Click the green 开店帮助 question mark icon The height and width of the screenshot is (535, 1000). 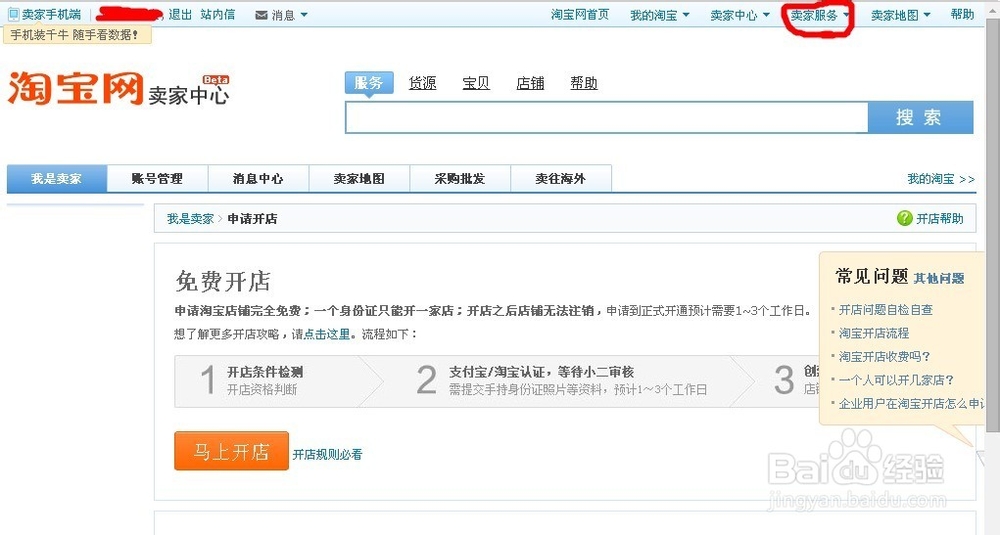click(x=904, y=218)
